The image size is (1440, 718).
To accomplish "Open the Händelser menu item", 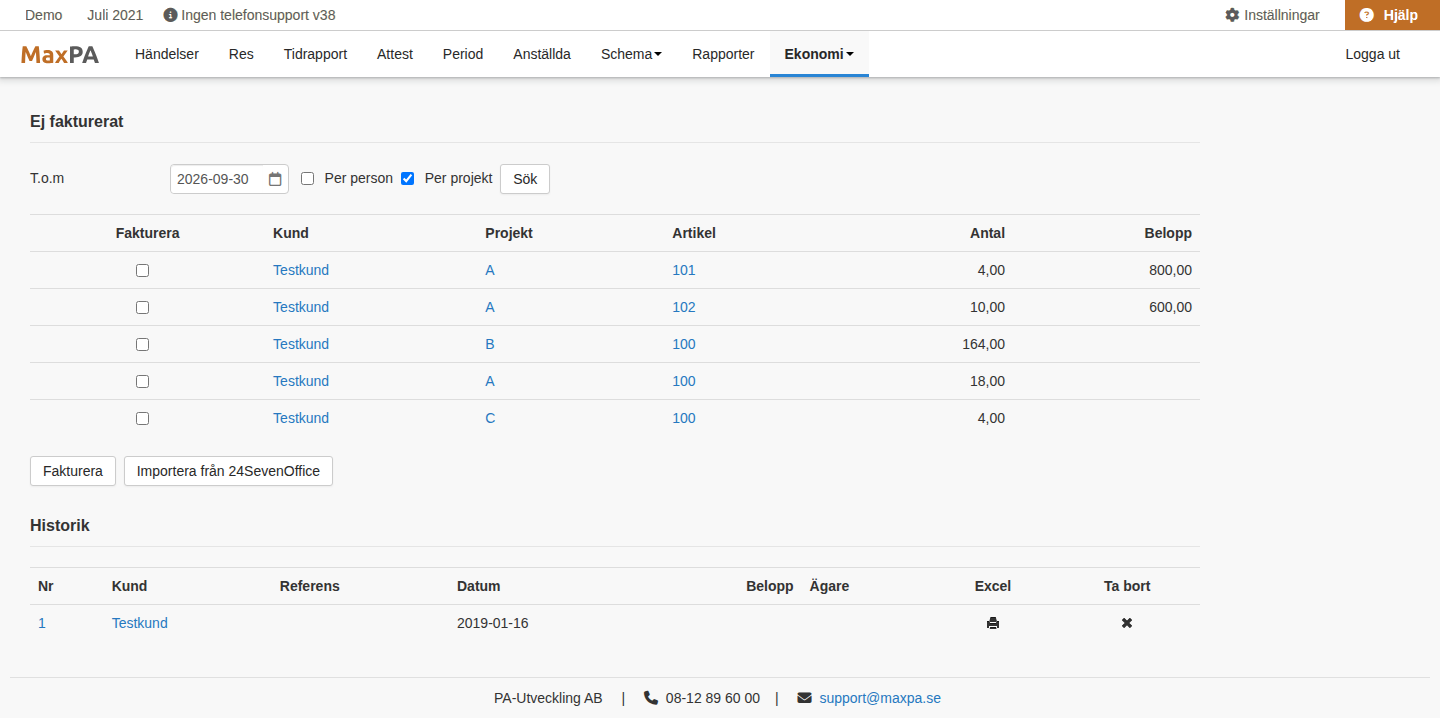I will point(167,54).
